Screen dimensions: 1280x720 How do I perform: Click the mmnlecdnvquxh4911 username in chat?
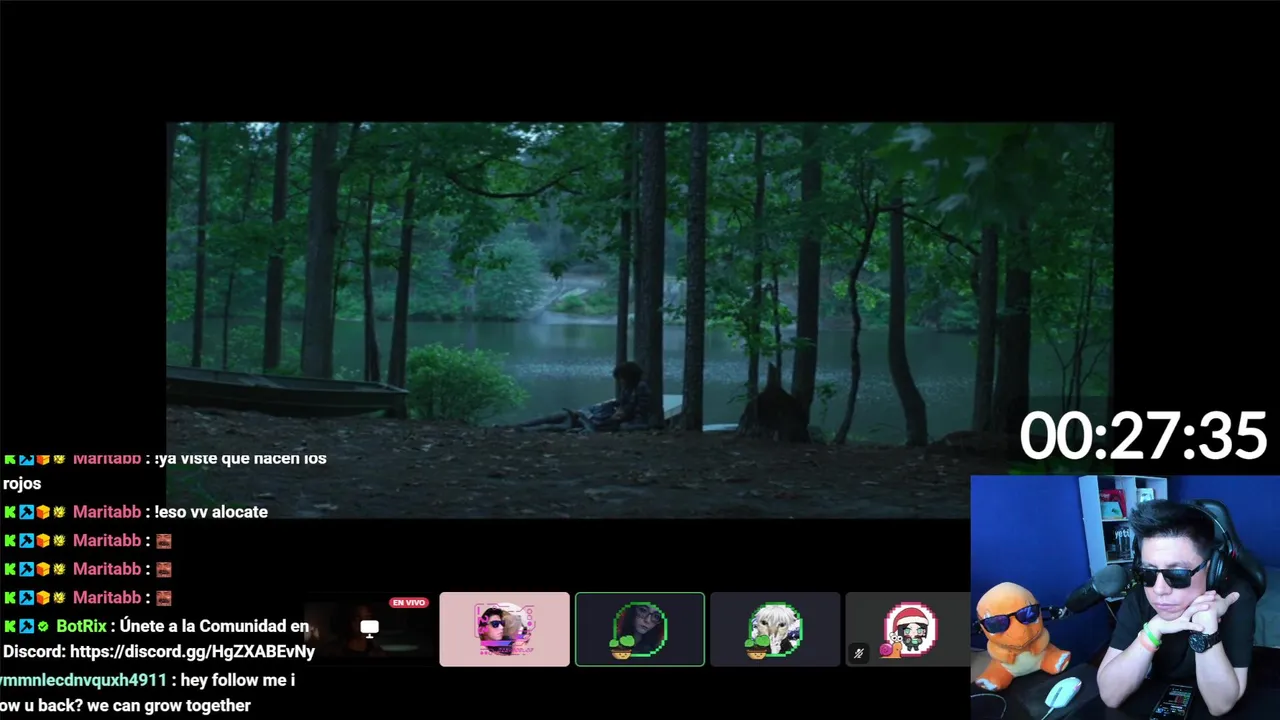[84, 680]
